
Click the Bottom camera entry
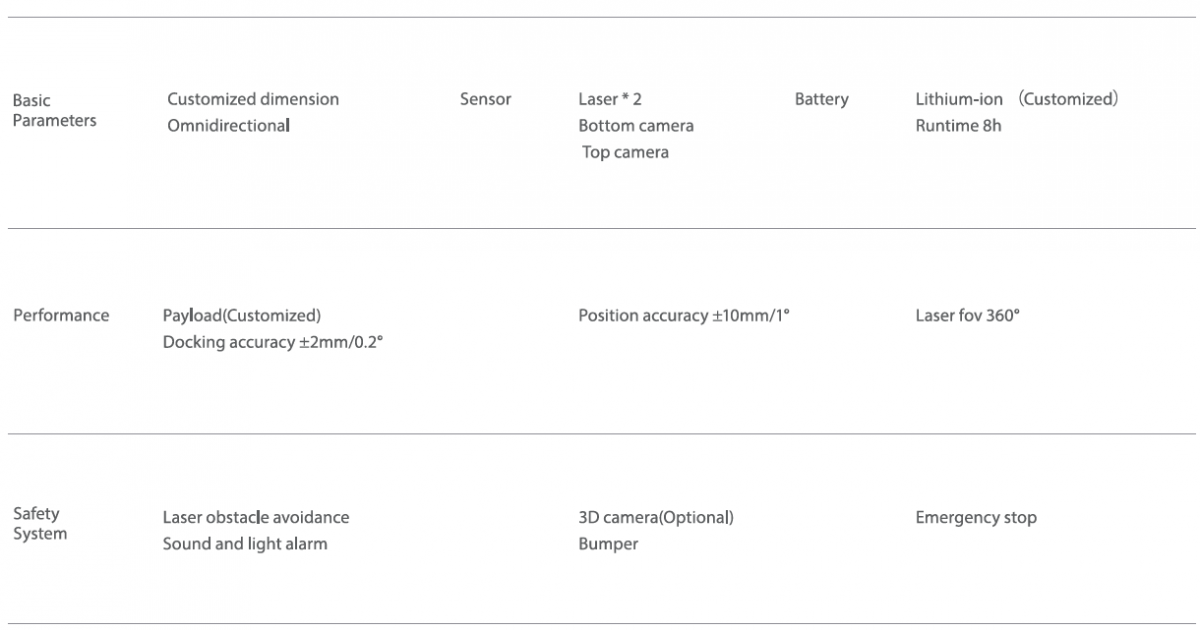coord(636,126)
